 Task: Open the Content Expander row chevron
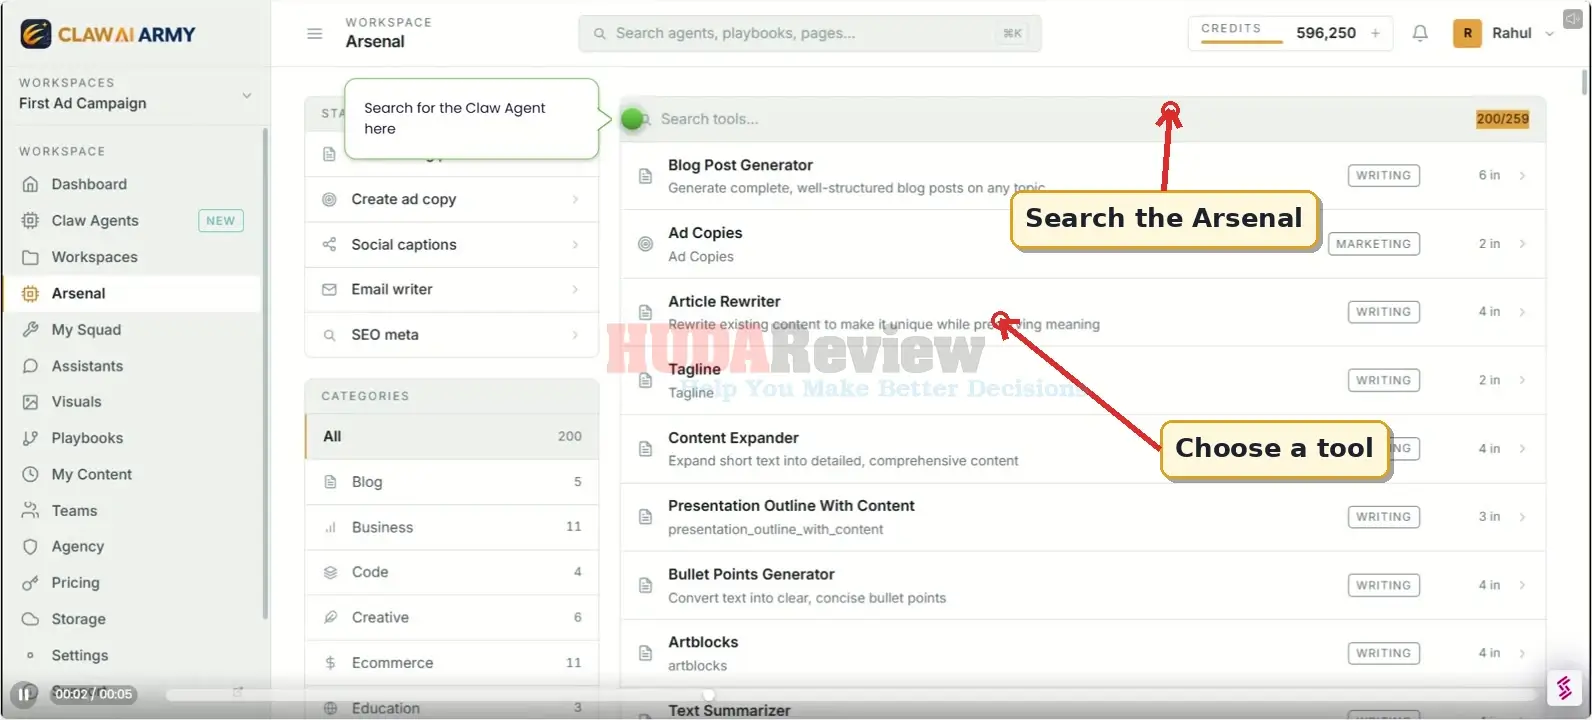(1522, 449)
